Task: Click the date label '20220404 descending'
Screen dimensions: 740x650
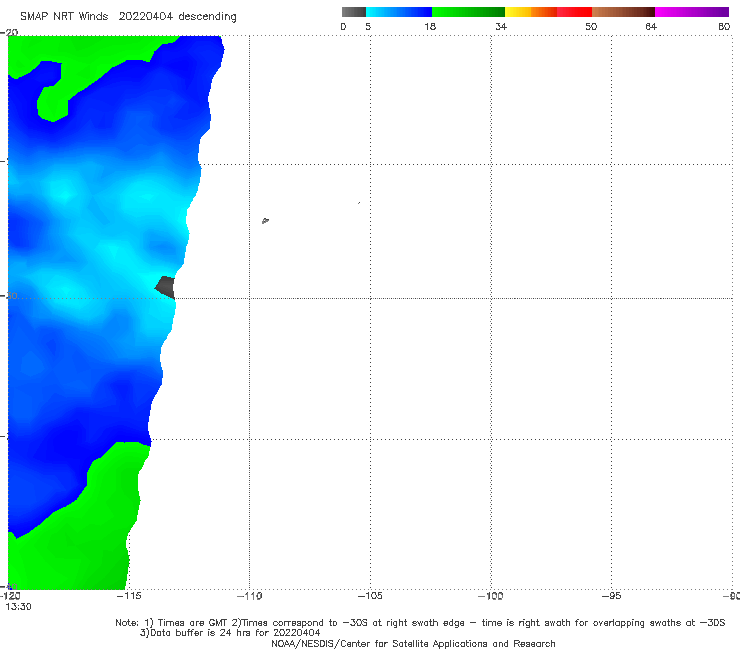Action: (177, 16)
